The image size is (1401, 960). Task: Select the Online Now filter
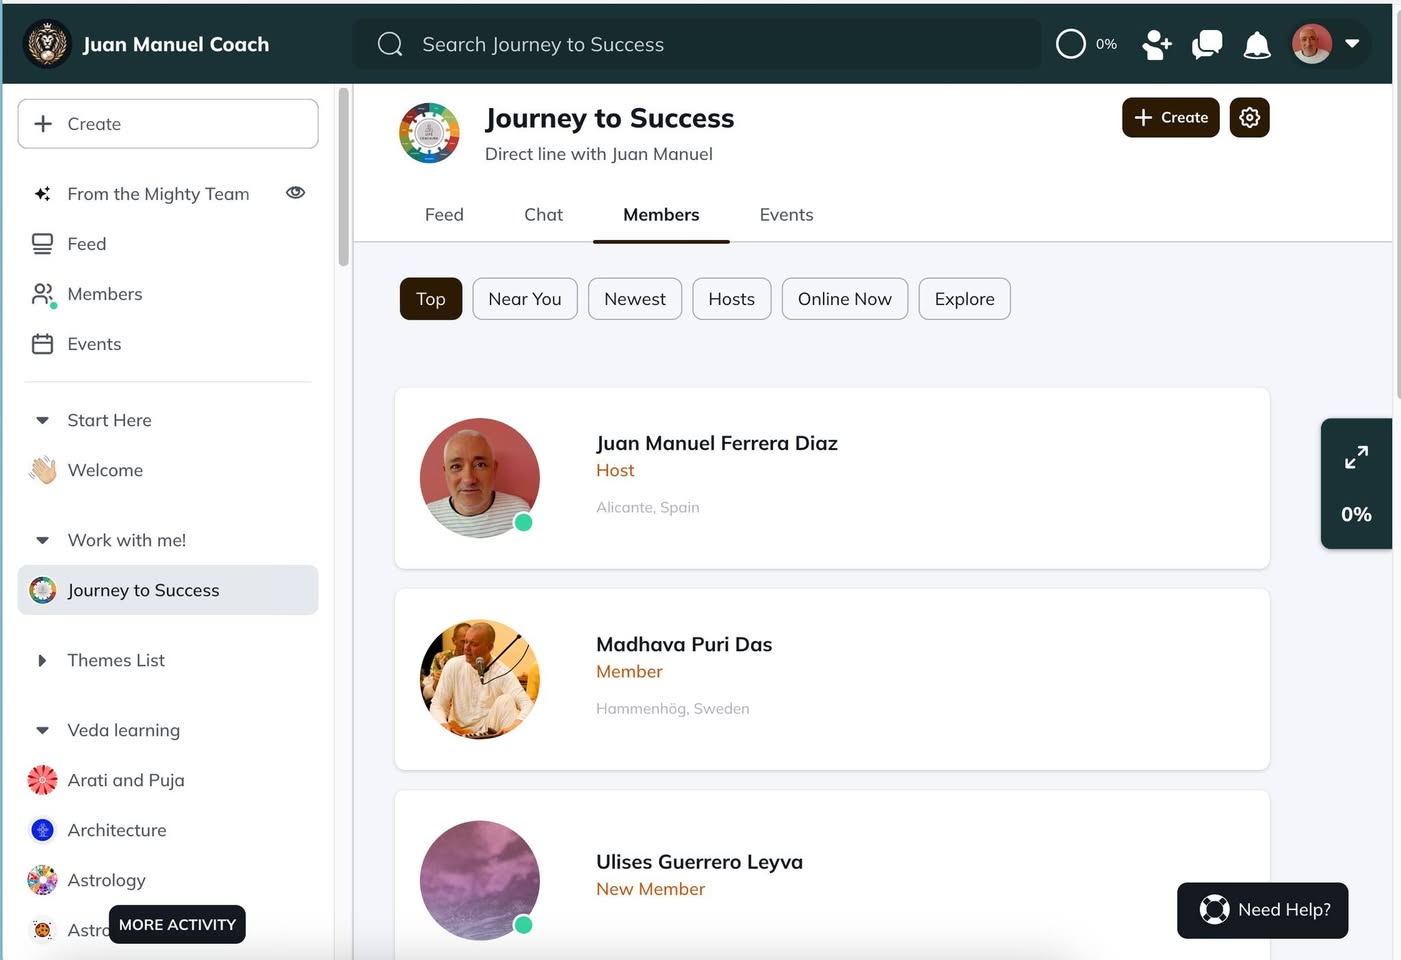[844, 299]
